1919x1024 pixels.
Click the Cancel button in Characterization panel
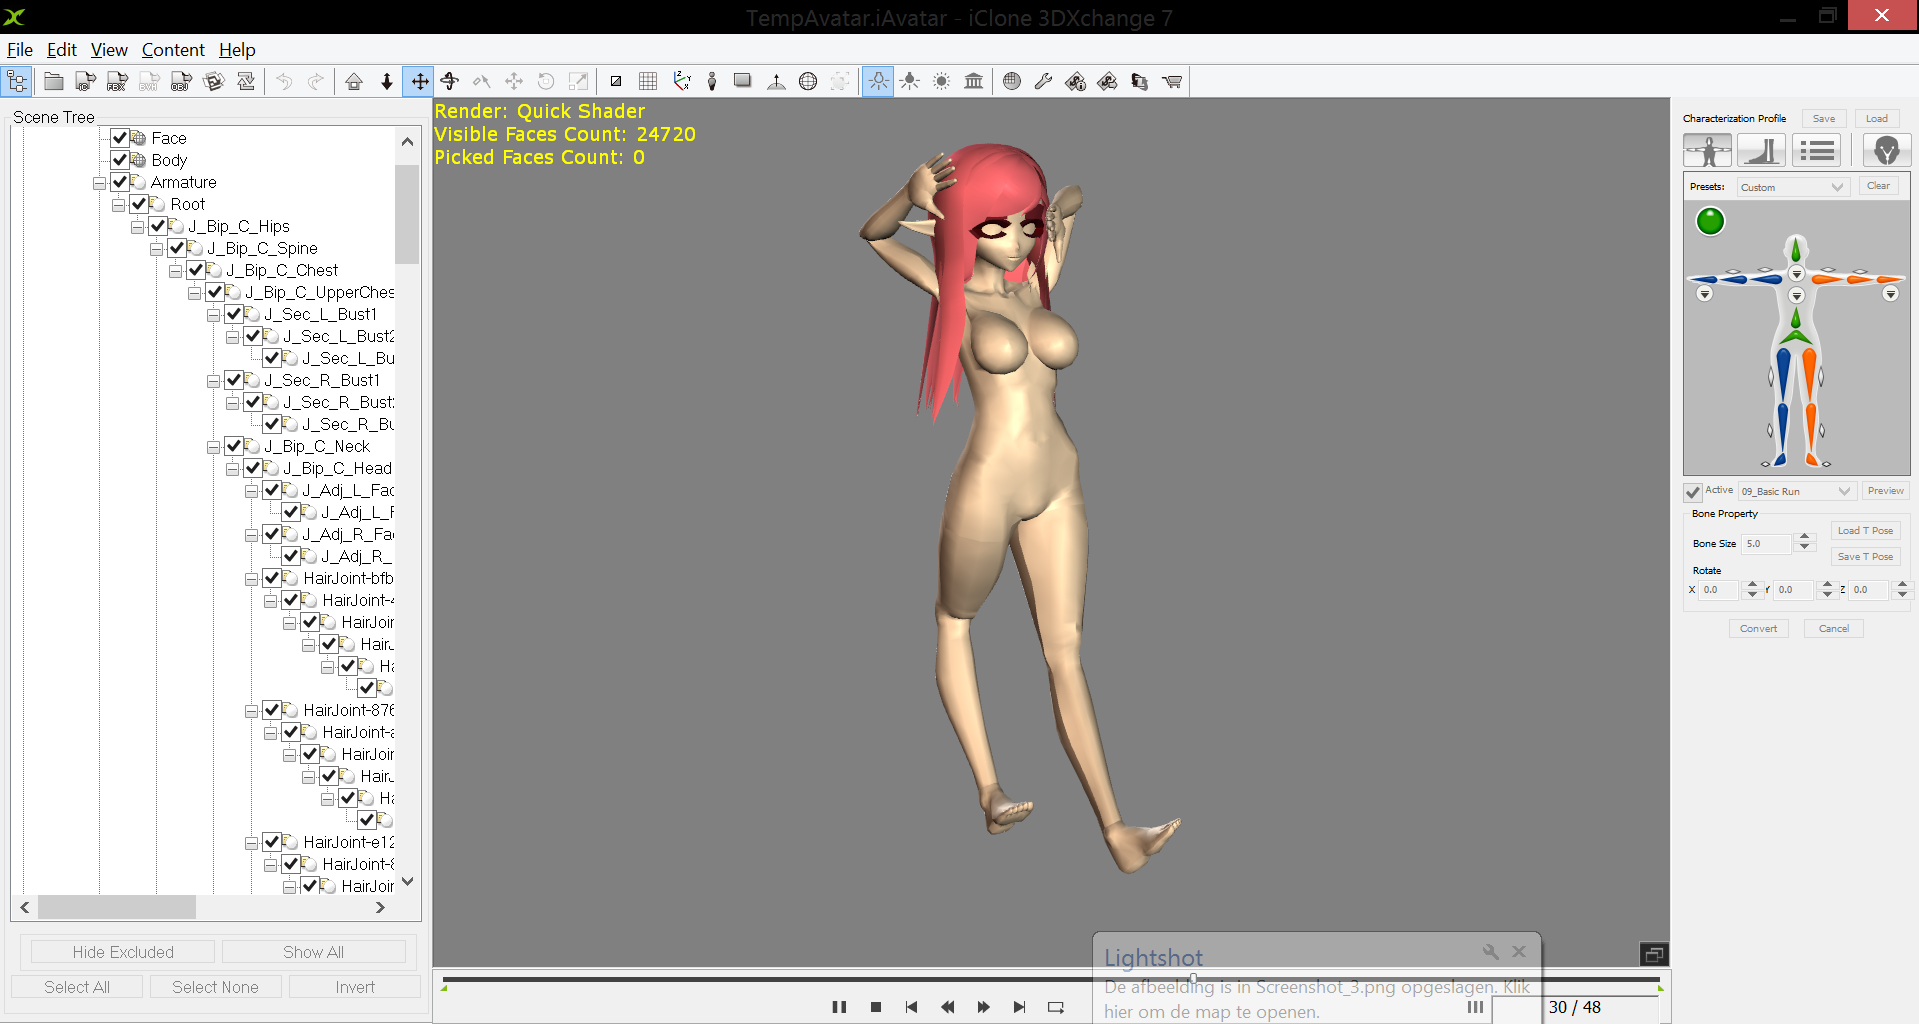pyautogui.click(x=1833, y=628)
